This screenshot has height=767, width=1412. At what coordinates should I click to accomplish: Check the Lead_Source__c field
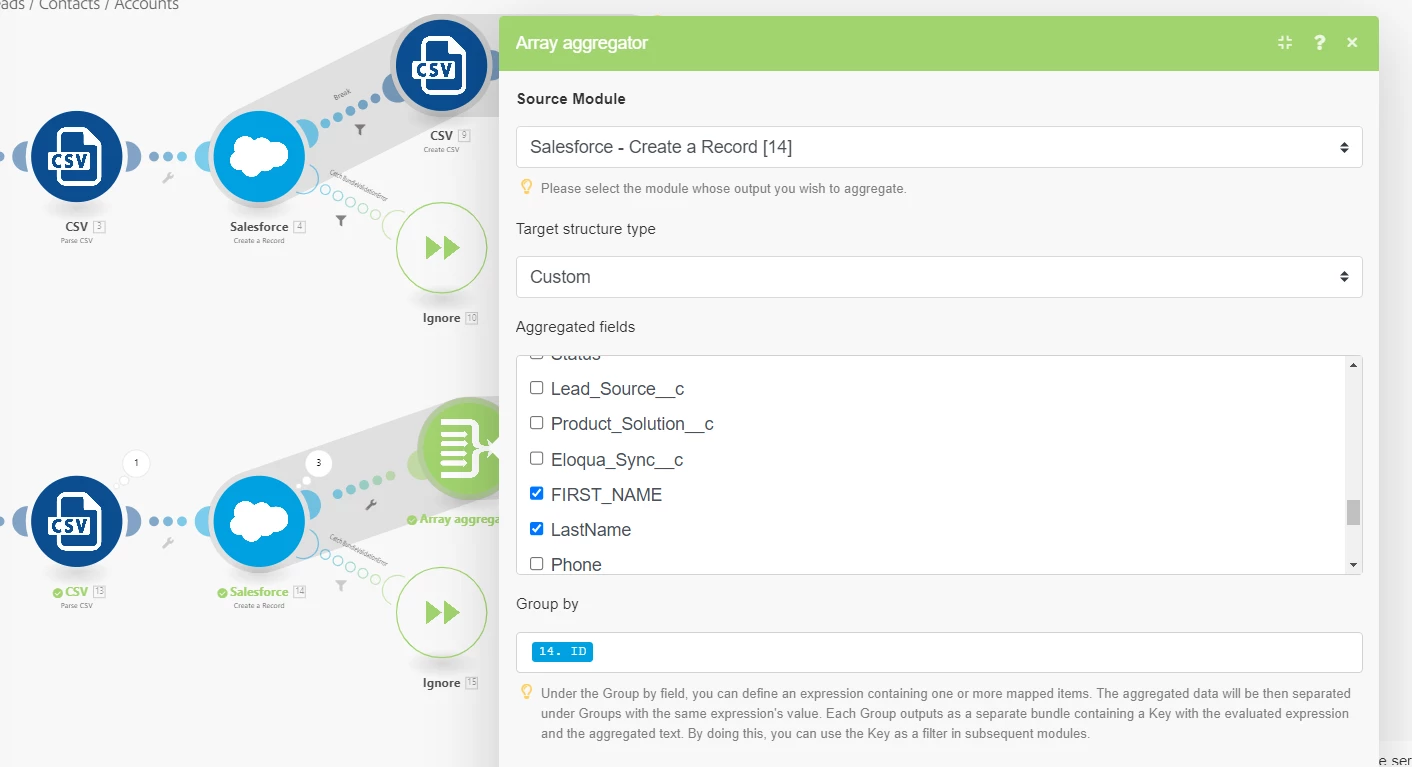pos(537,388)
